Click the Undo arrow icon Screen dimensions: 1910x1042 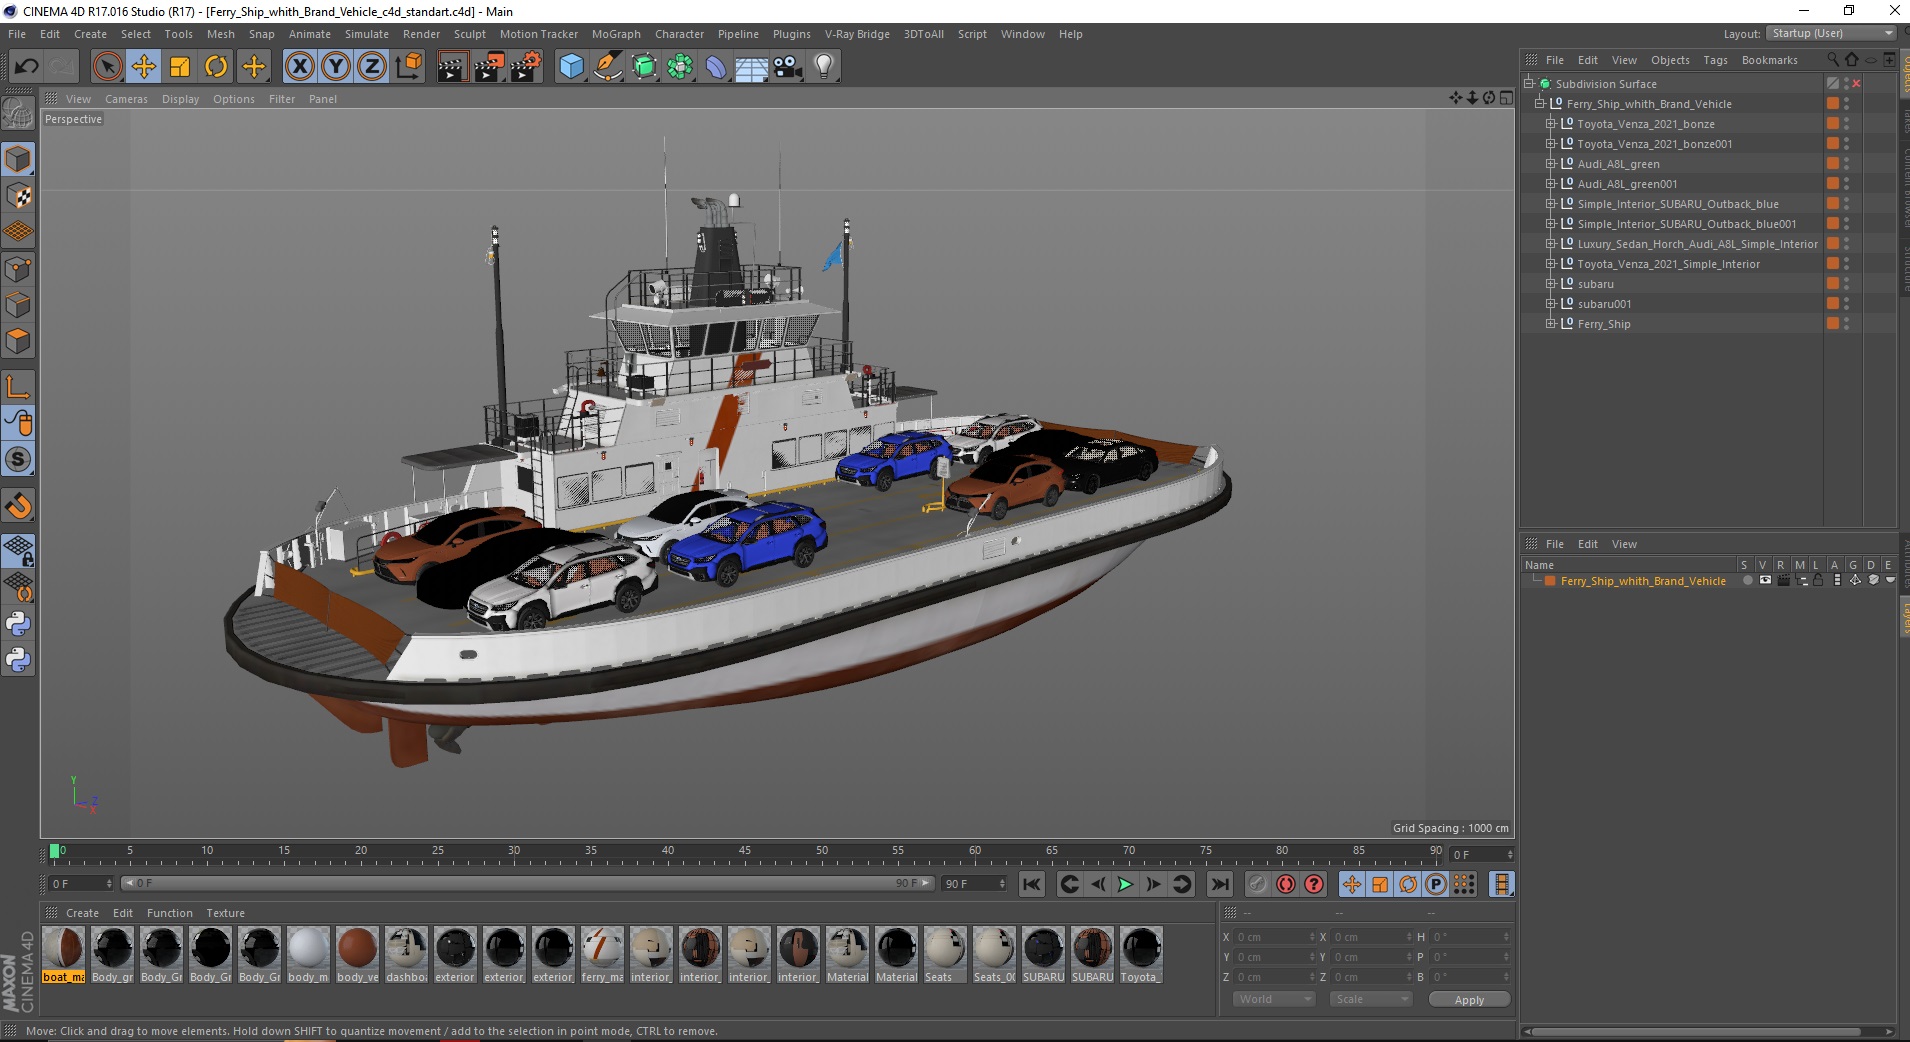[27, 67]
